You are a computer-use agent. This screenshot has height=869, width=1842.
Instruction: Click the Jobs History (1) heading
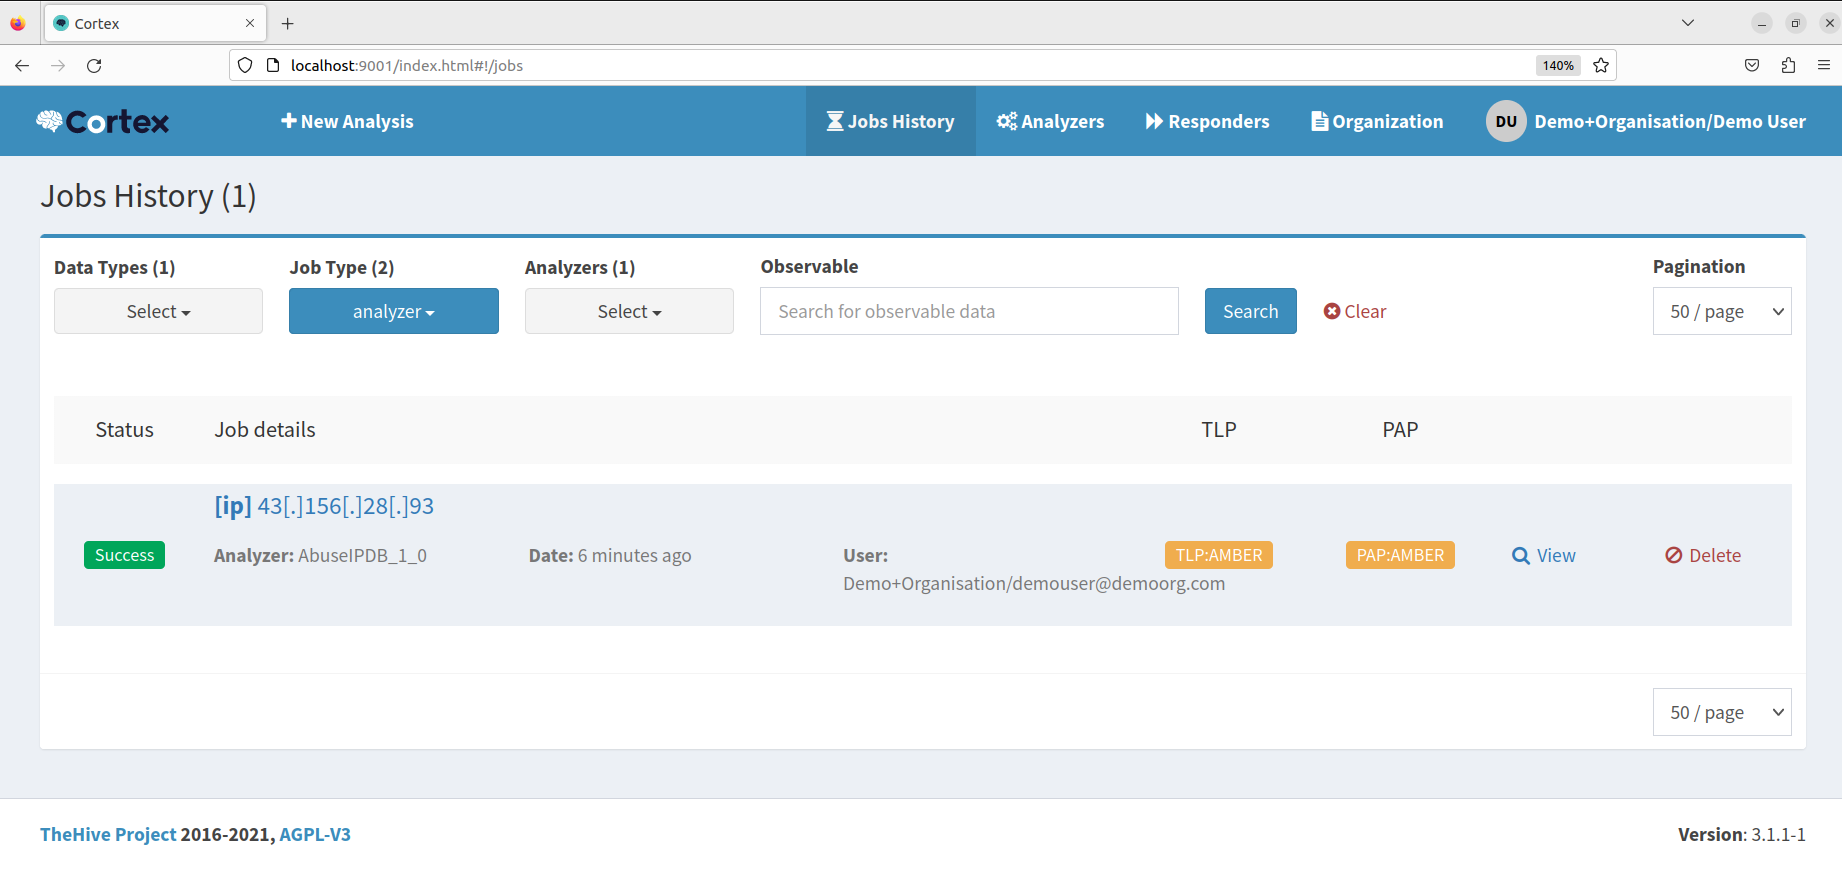pos(148,196)
